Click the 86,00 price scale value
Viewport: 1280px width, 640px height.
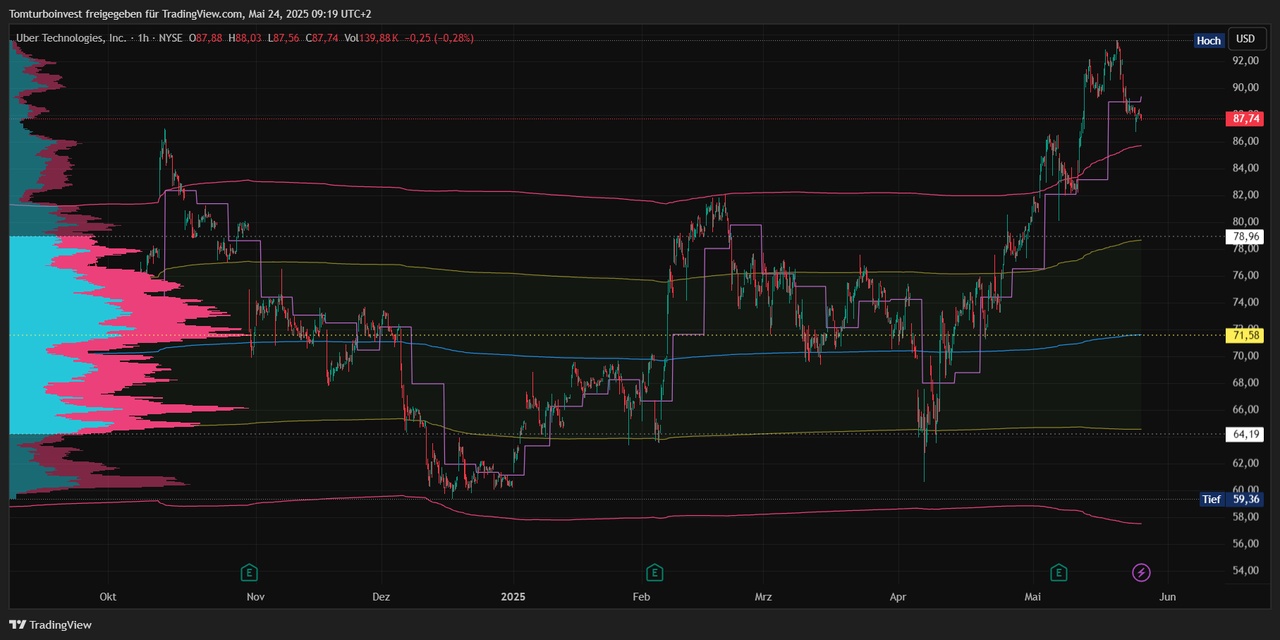(1245, 141)
